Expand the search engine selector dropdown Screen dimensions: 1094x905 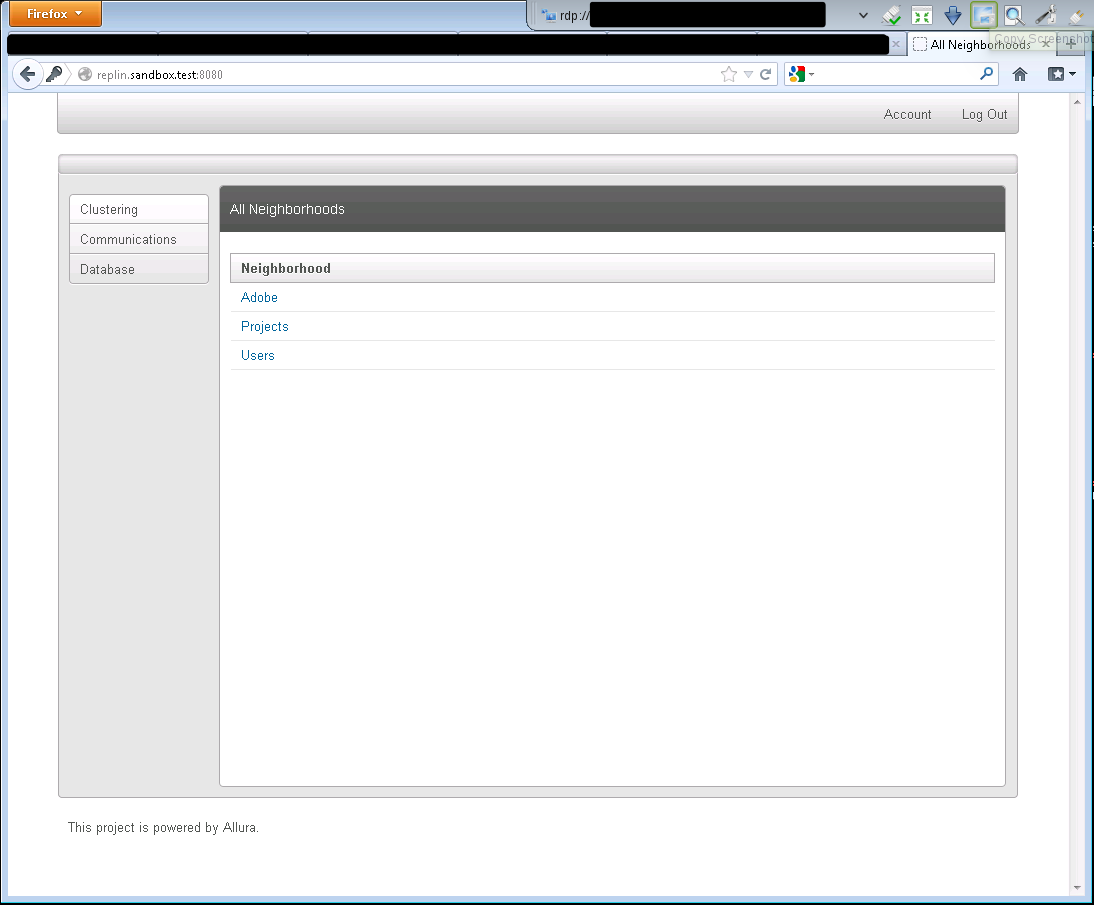(801, 74)
